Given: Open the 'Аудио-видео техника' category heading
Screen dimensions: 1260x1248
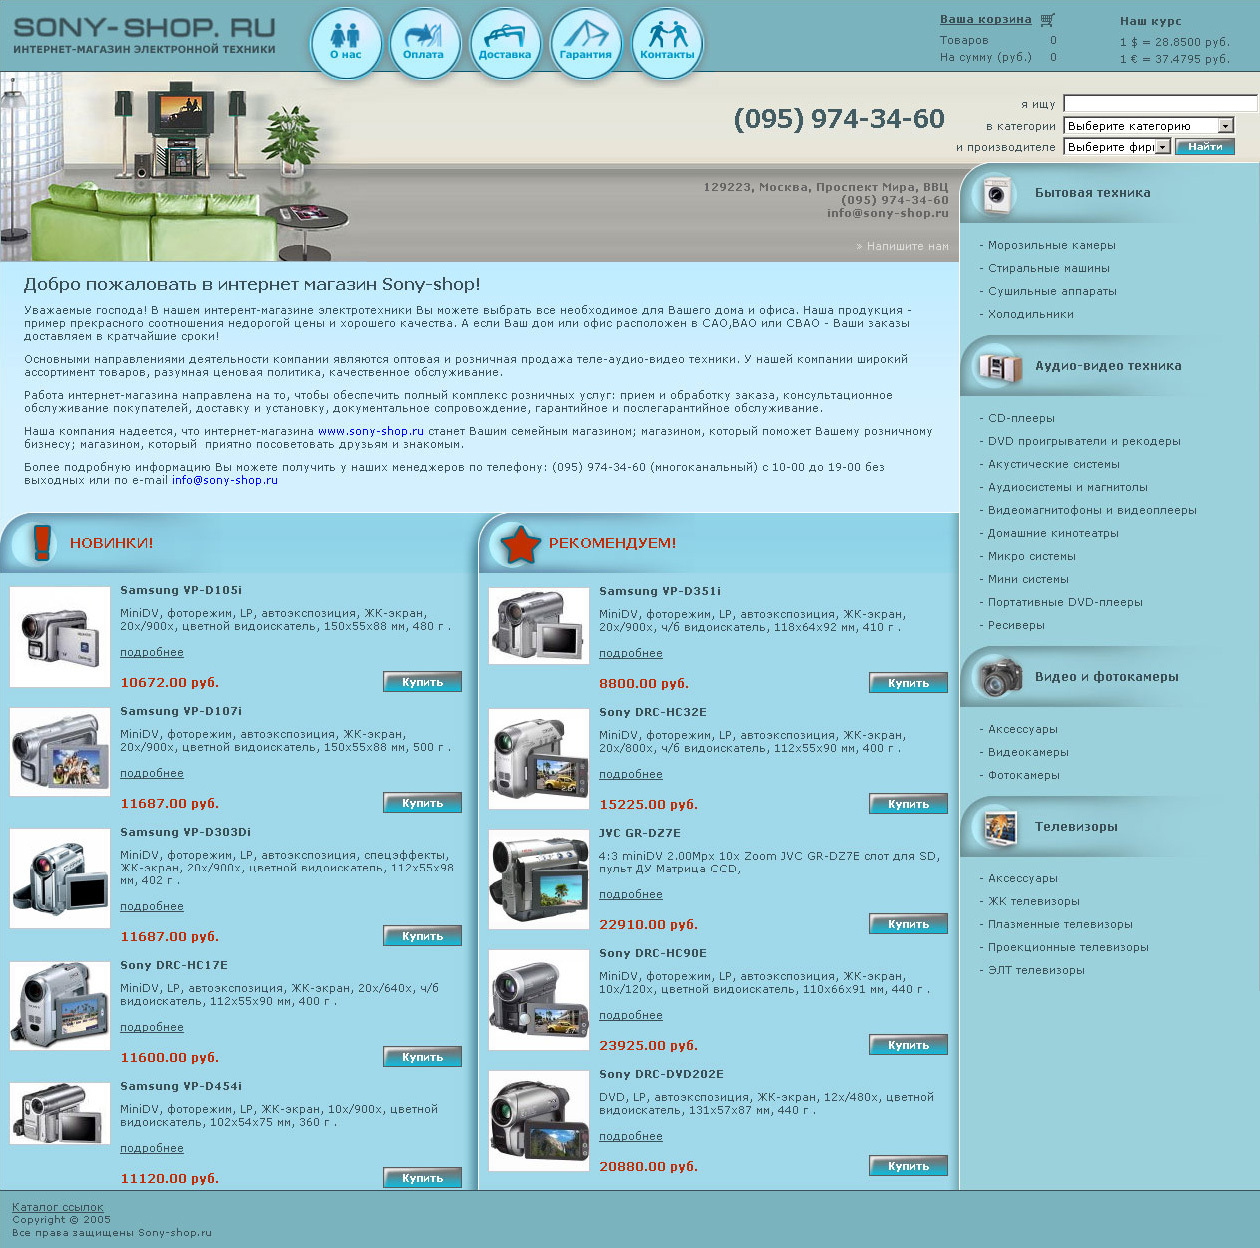Looking at the screenshot, I should (x=1108, y=366).
